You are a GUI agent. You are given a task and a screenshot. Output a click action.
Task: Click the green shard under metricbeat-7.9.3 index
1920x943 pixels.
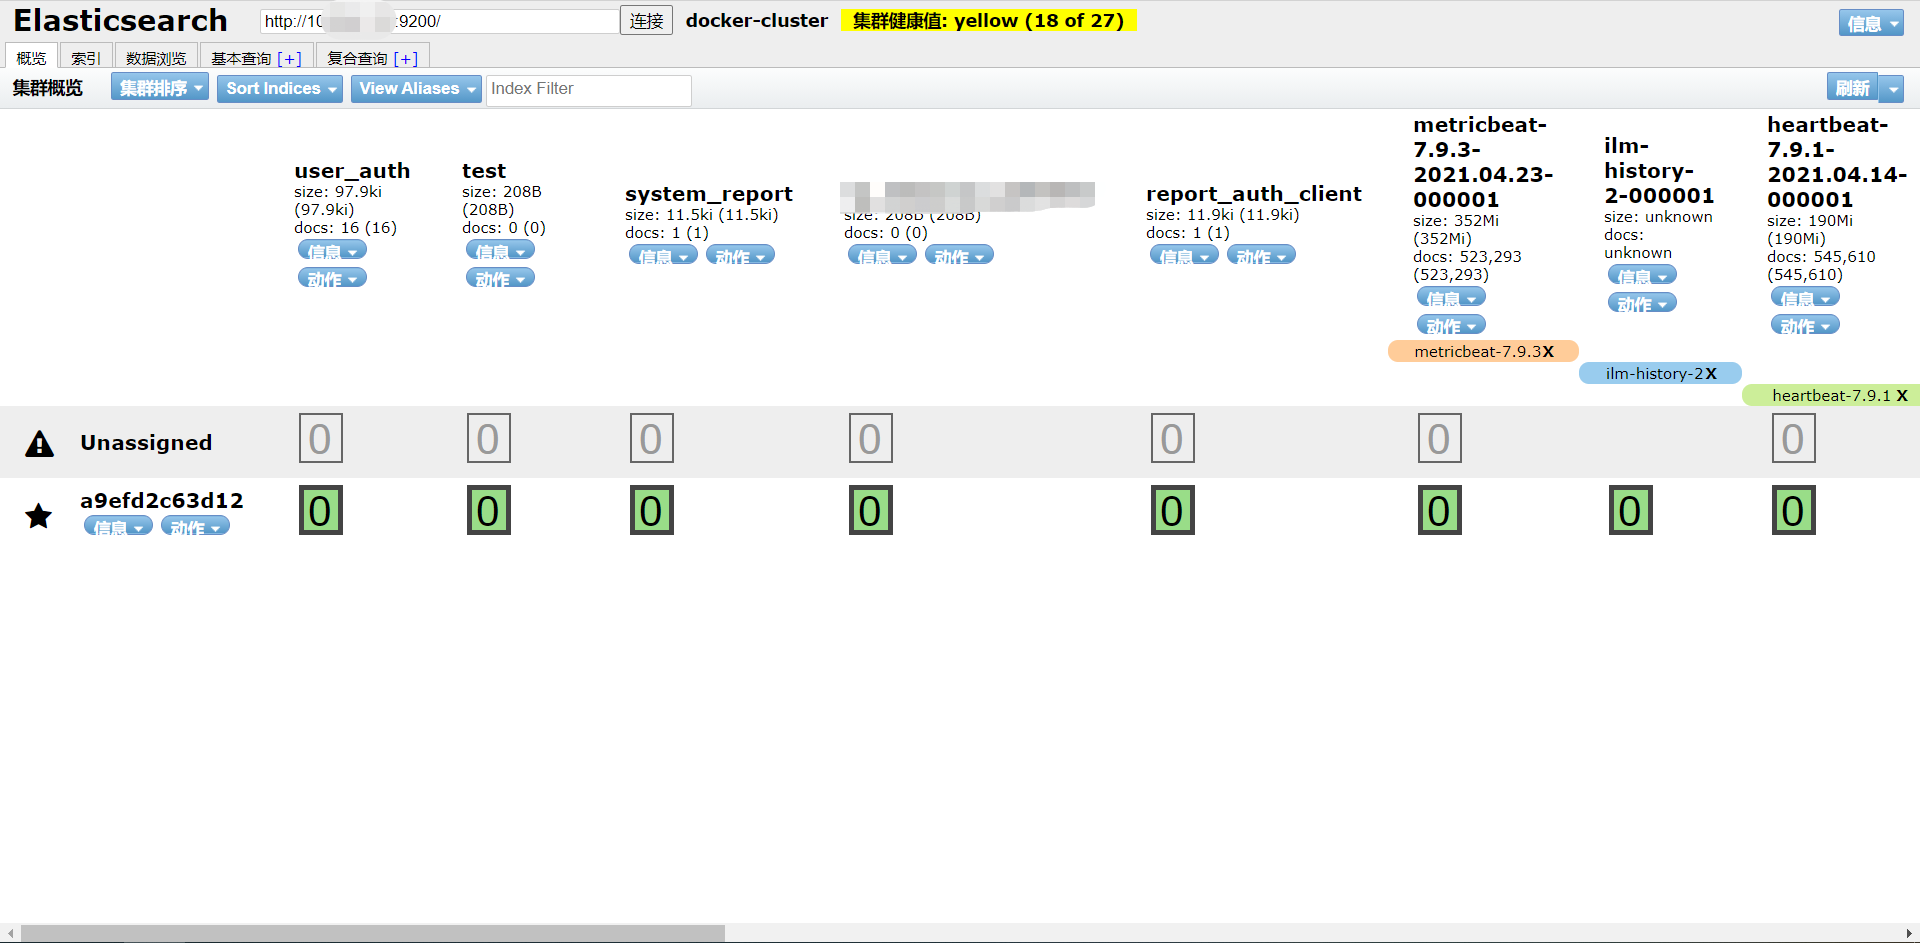(1440, 510)
